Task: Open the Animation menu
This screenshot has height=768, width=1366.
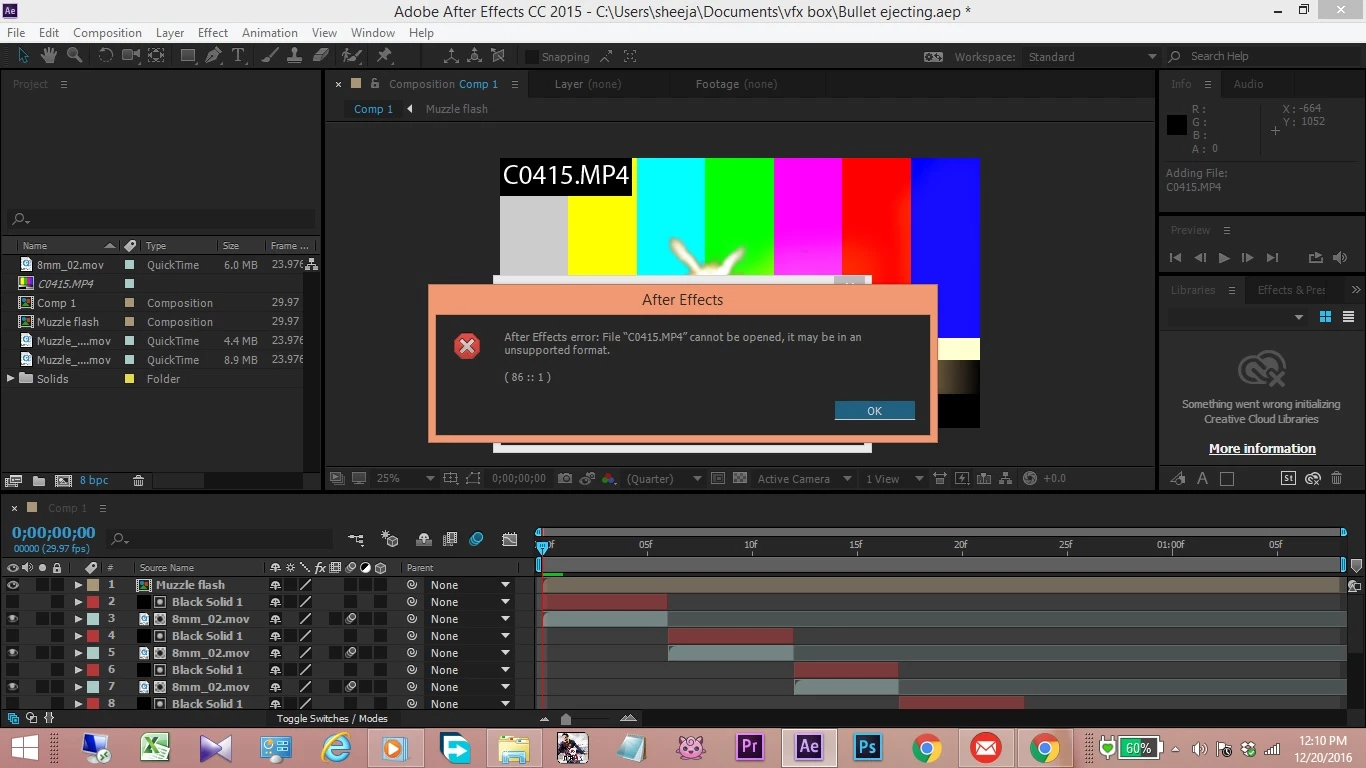Action: pyautogui.click(x=270, y=32)
